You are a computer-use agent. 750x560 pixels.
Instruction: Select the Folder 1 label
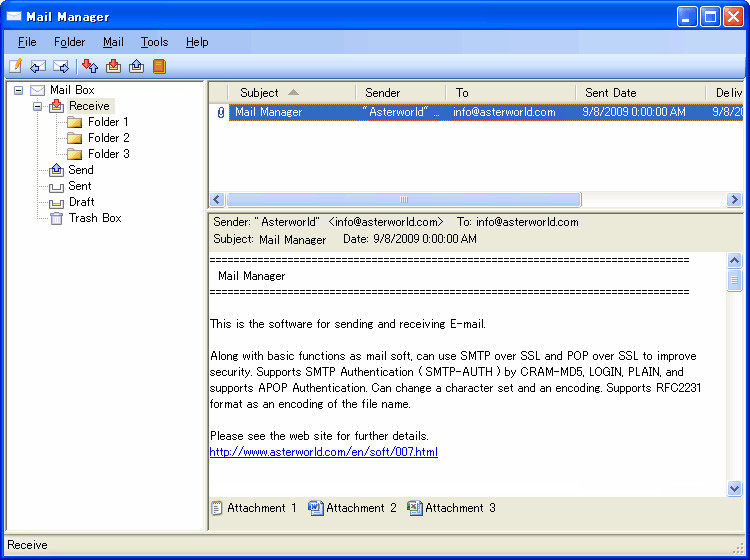pyautogui.click(x=108, y=122)
